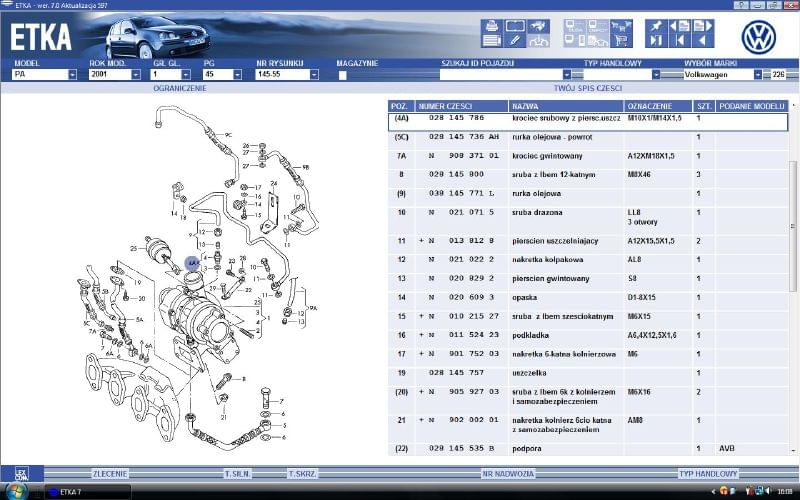This screenshot has width=800, height=500.
Task: Click the LexCom logo icon at bottom left
Action: pos(21,473)
